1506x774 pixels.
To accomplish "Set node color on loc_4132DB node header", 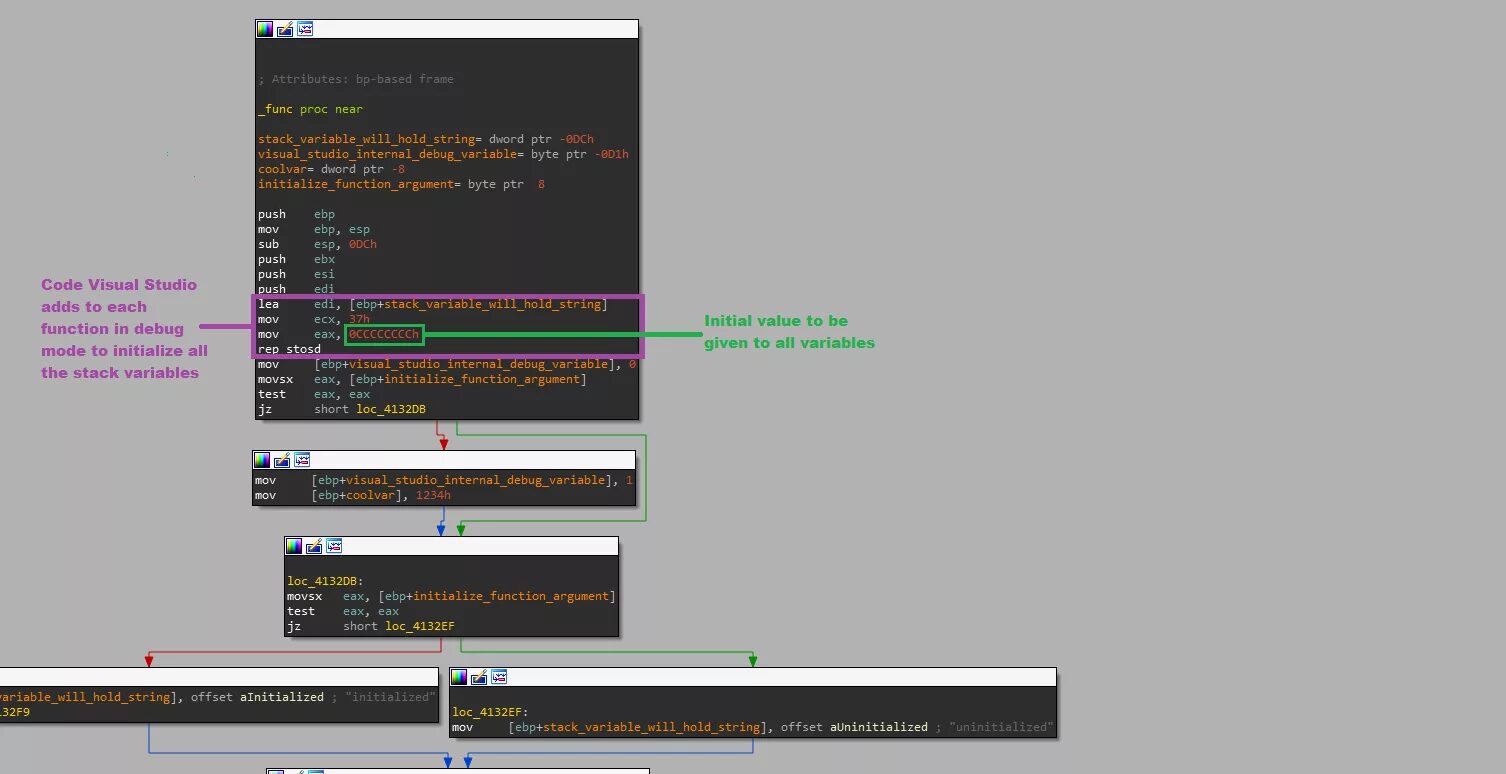I will (x=294, y=546).
